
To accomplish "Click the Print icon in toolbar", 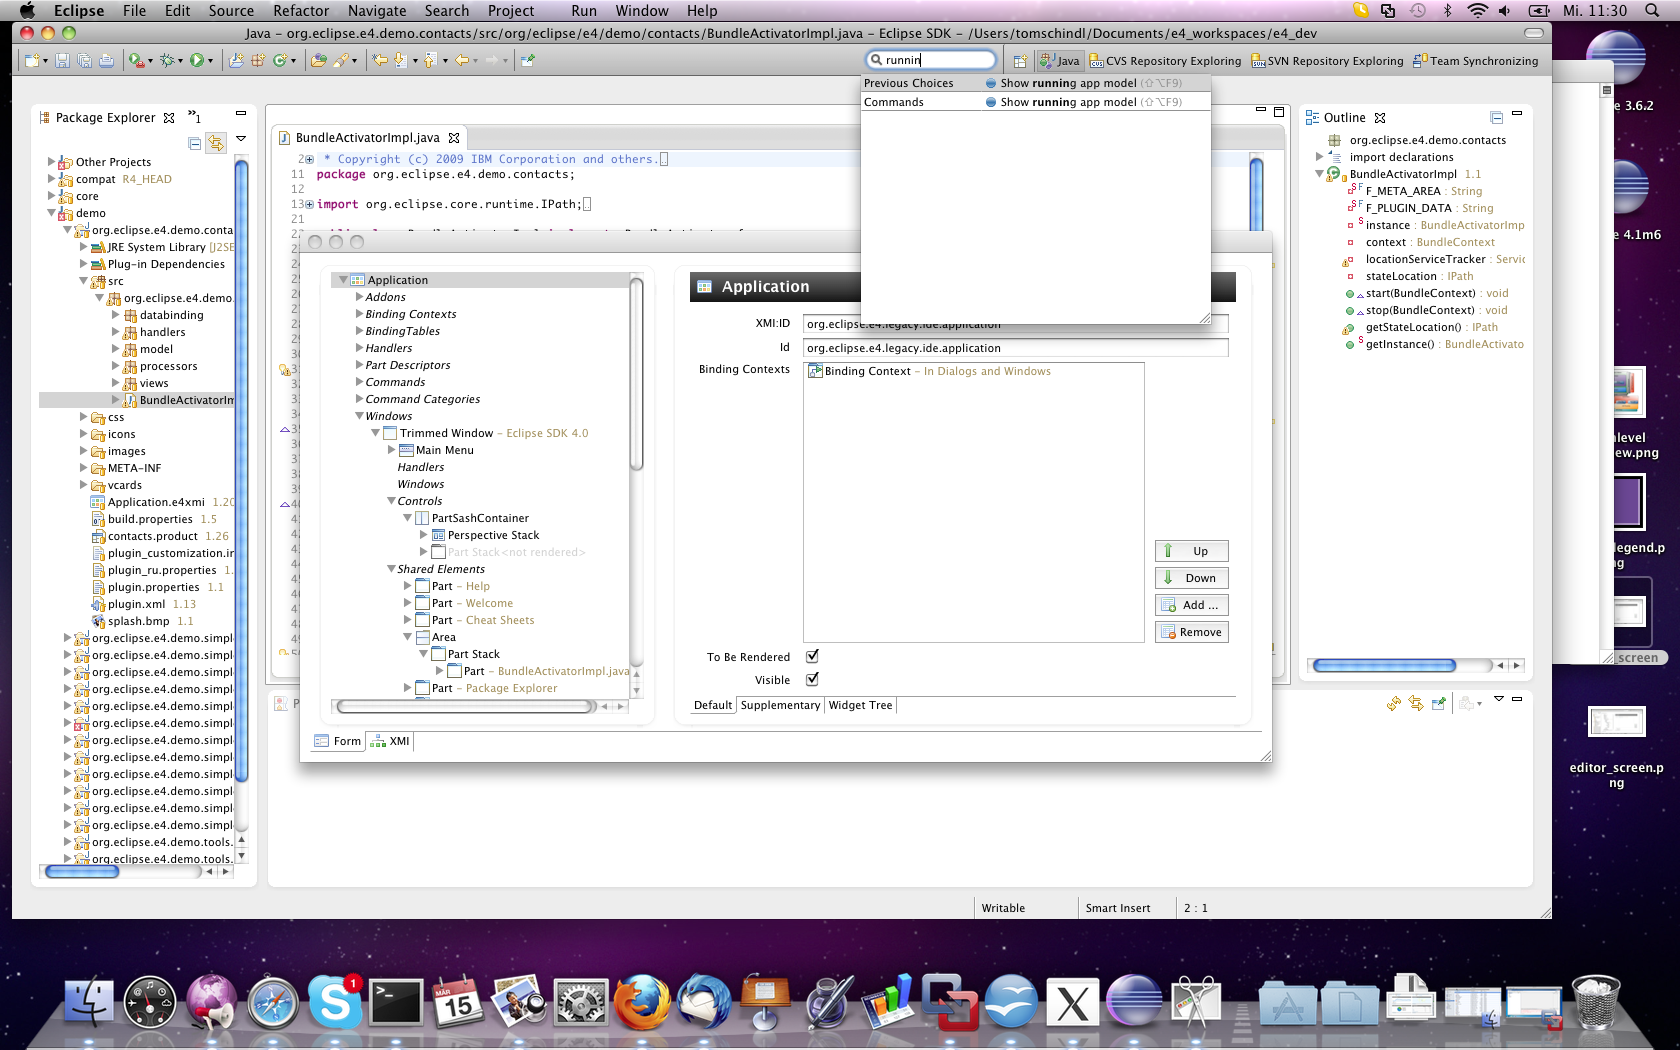I will tap(106, 61).
